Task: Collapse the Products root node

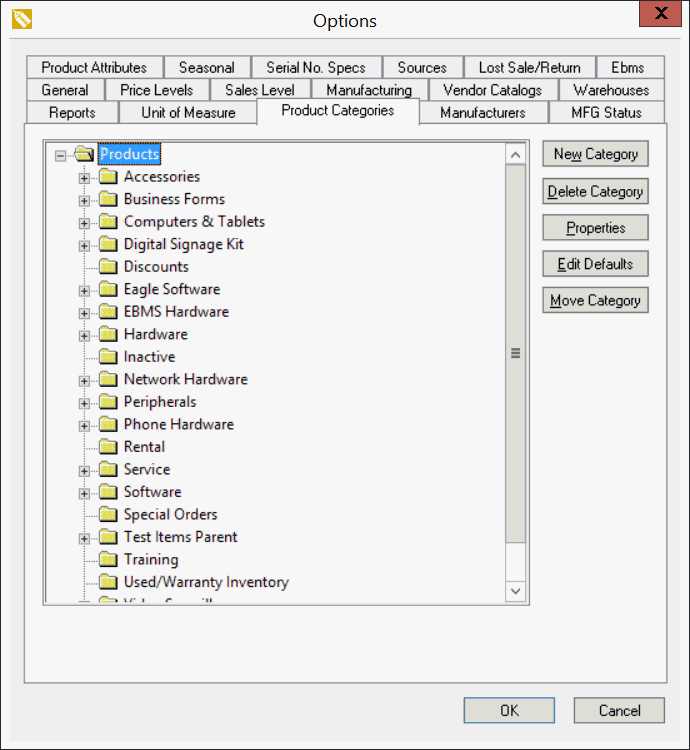Action: tap(61, 155)
